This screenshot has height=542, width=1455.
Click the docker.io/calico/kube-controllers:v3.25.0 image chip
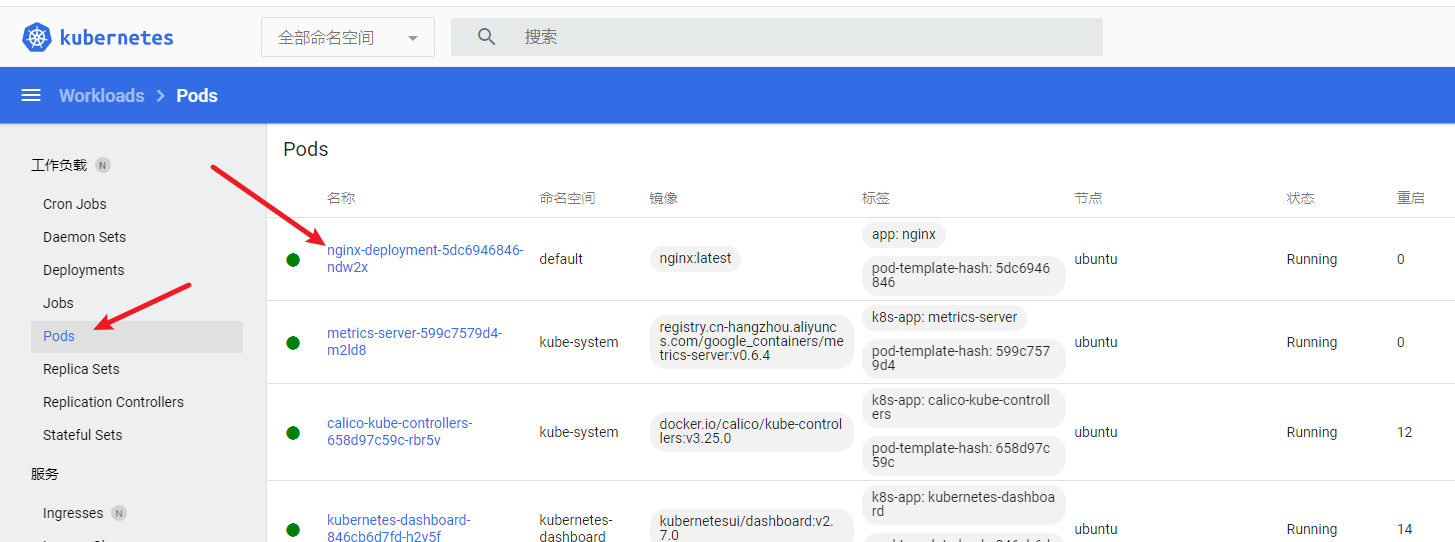point(751,431)
